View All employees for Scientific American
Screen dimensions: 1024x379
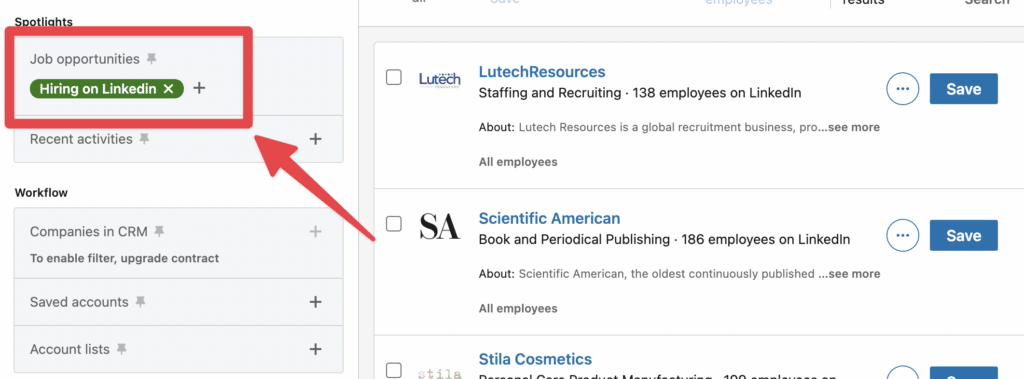(x=518, y=308)
